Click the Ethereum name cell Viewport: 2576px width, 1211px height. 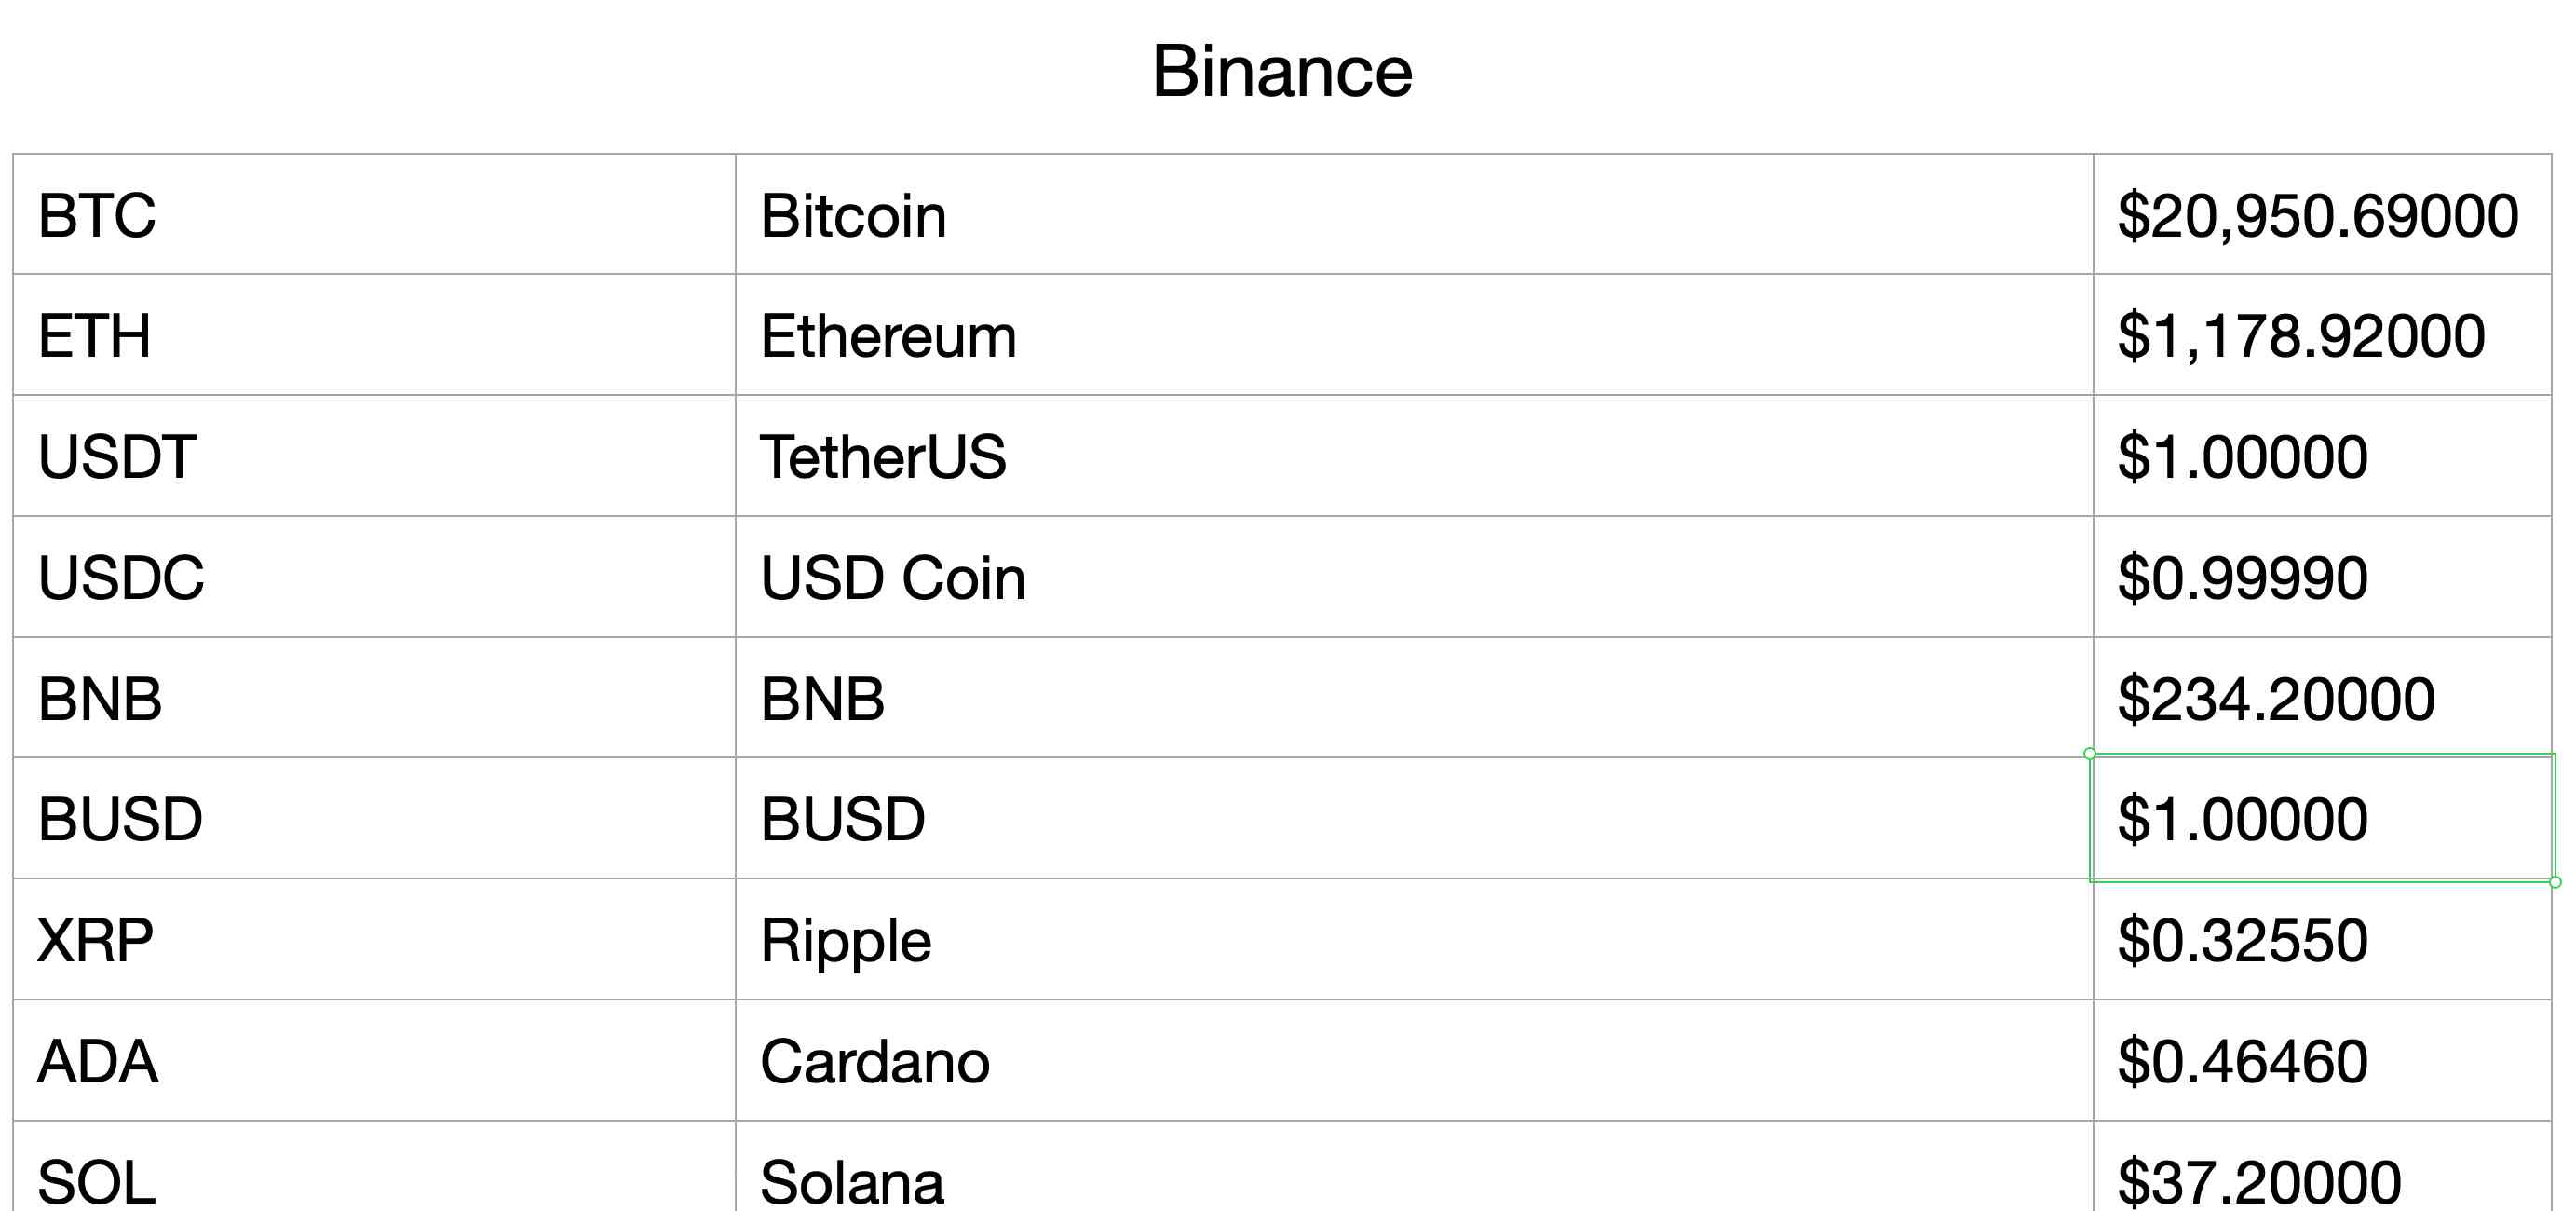pos(1413,336)
